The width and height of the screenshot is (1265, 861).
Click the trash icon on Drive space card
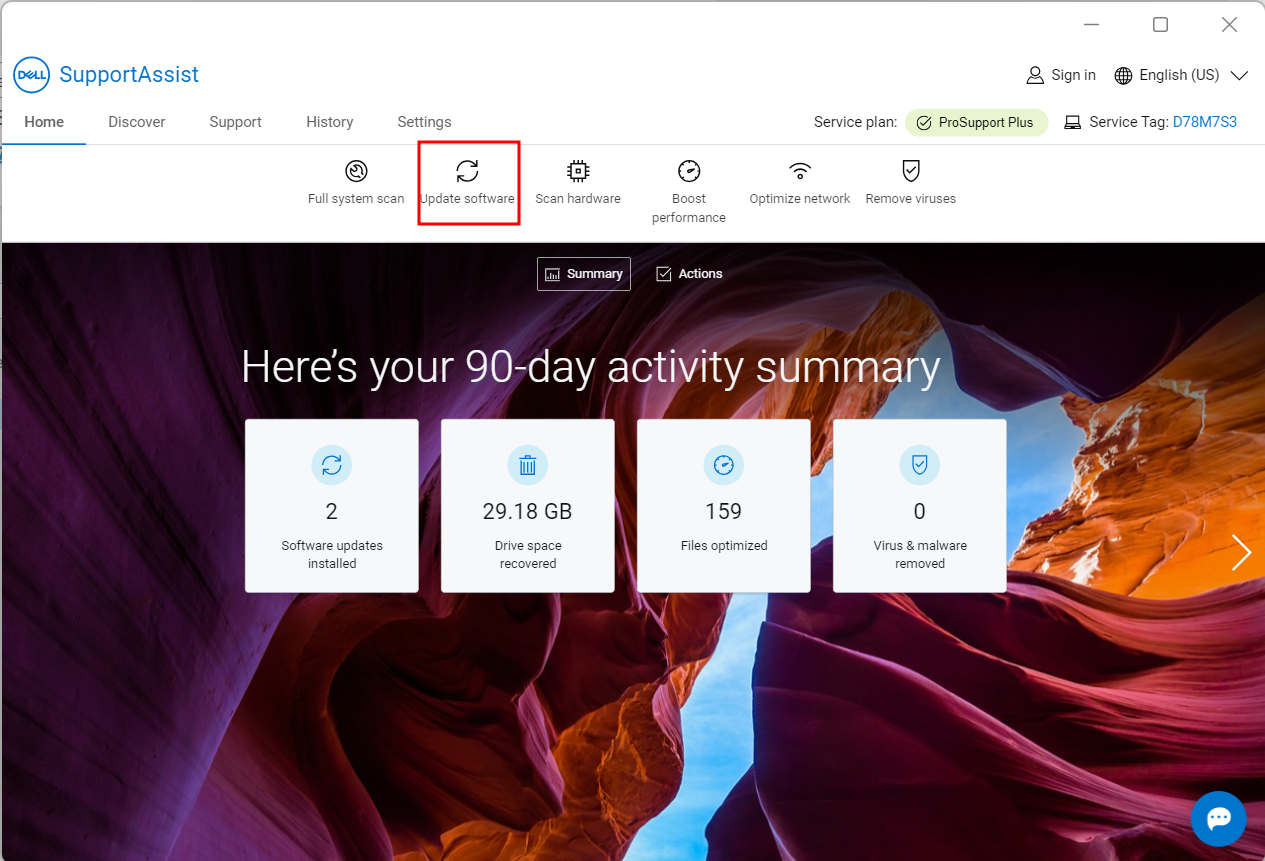click(528, 465)
